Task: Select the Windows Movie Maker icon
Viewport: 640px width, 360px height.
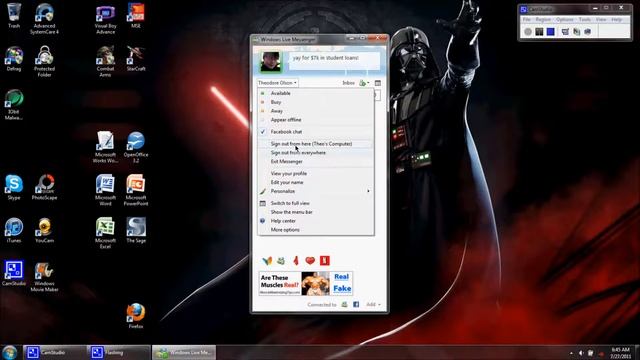Action: point(44,277)
